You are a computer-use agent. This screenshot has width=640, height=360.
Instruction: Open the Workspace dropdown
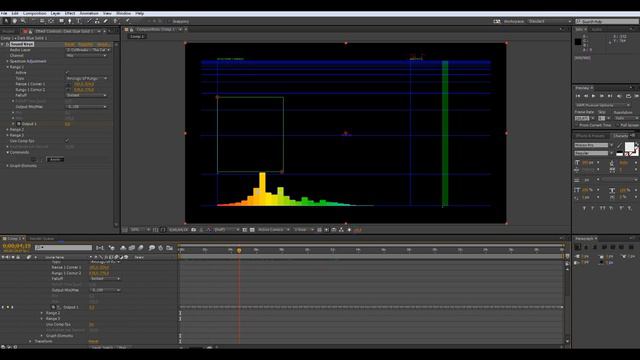549,21
